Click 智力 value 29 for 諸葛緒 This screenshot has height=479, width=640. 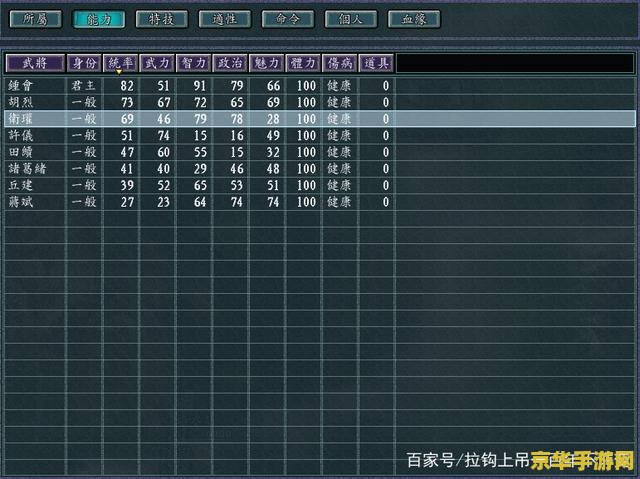pyautogui.click(x=200, y=169)
